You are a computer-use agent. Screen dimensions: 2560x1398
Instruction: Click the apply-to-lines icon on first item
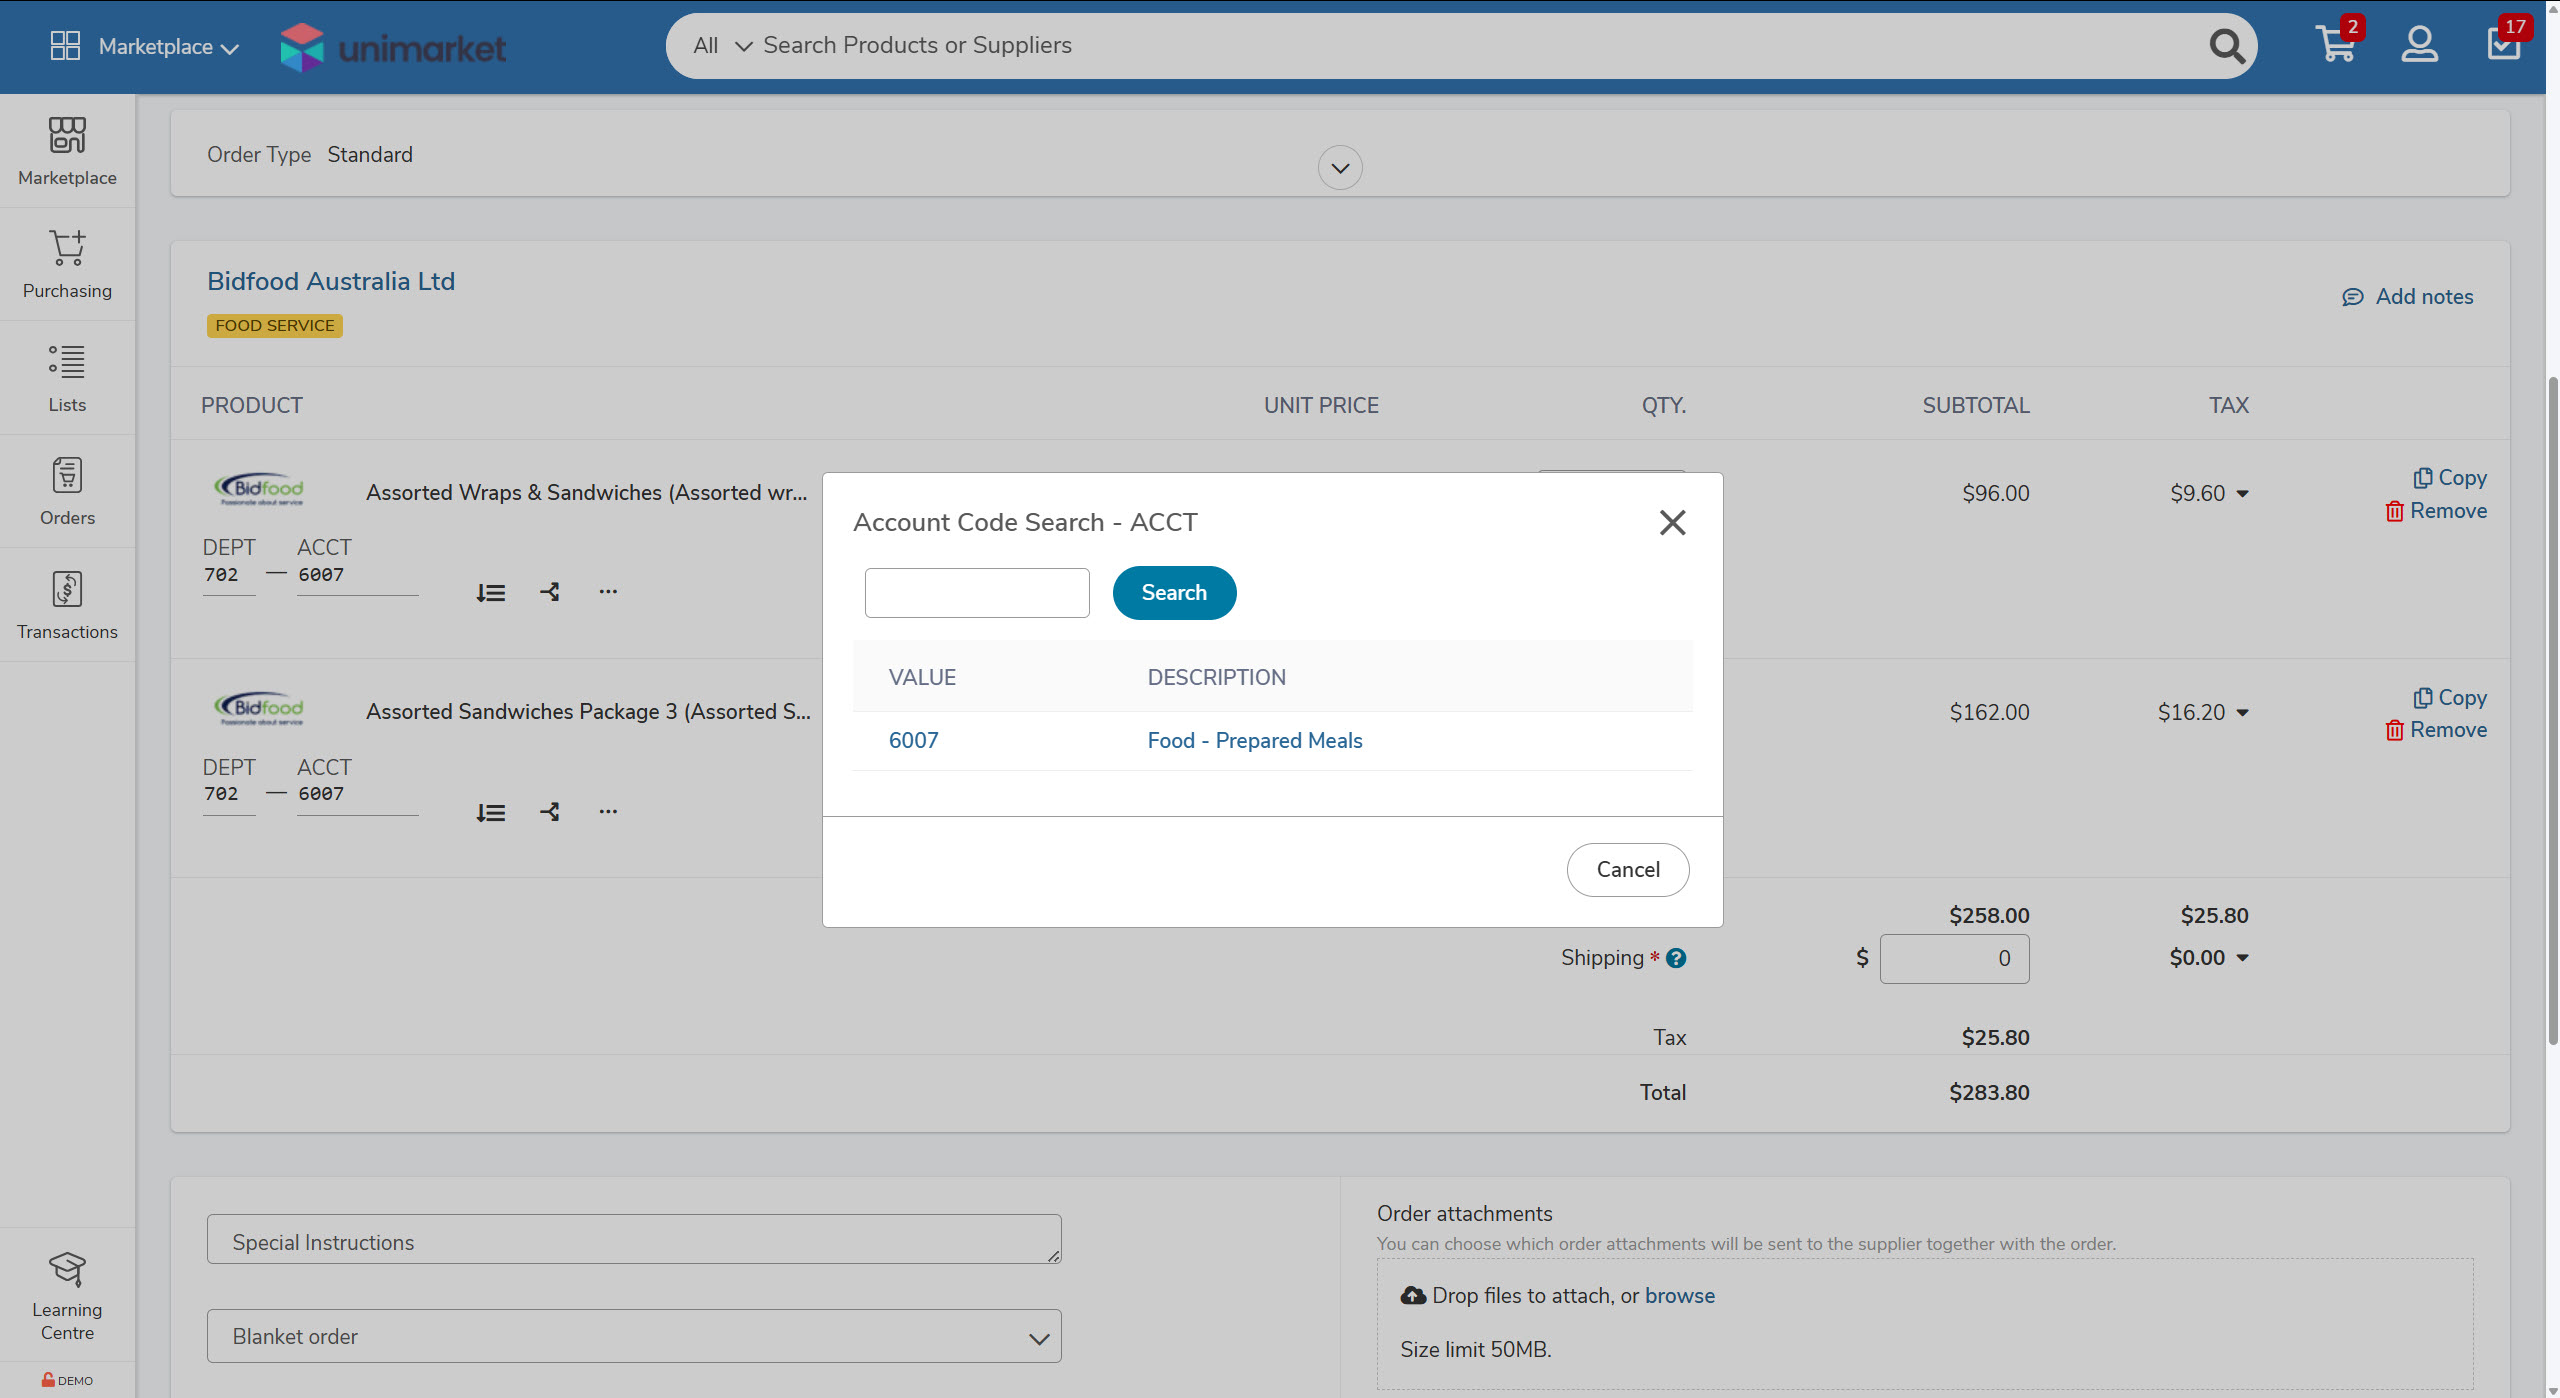[x=490, y=592]
